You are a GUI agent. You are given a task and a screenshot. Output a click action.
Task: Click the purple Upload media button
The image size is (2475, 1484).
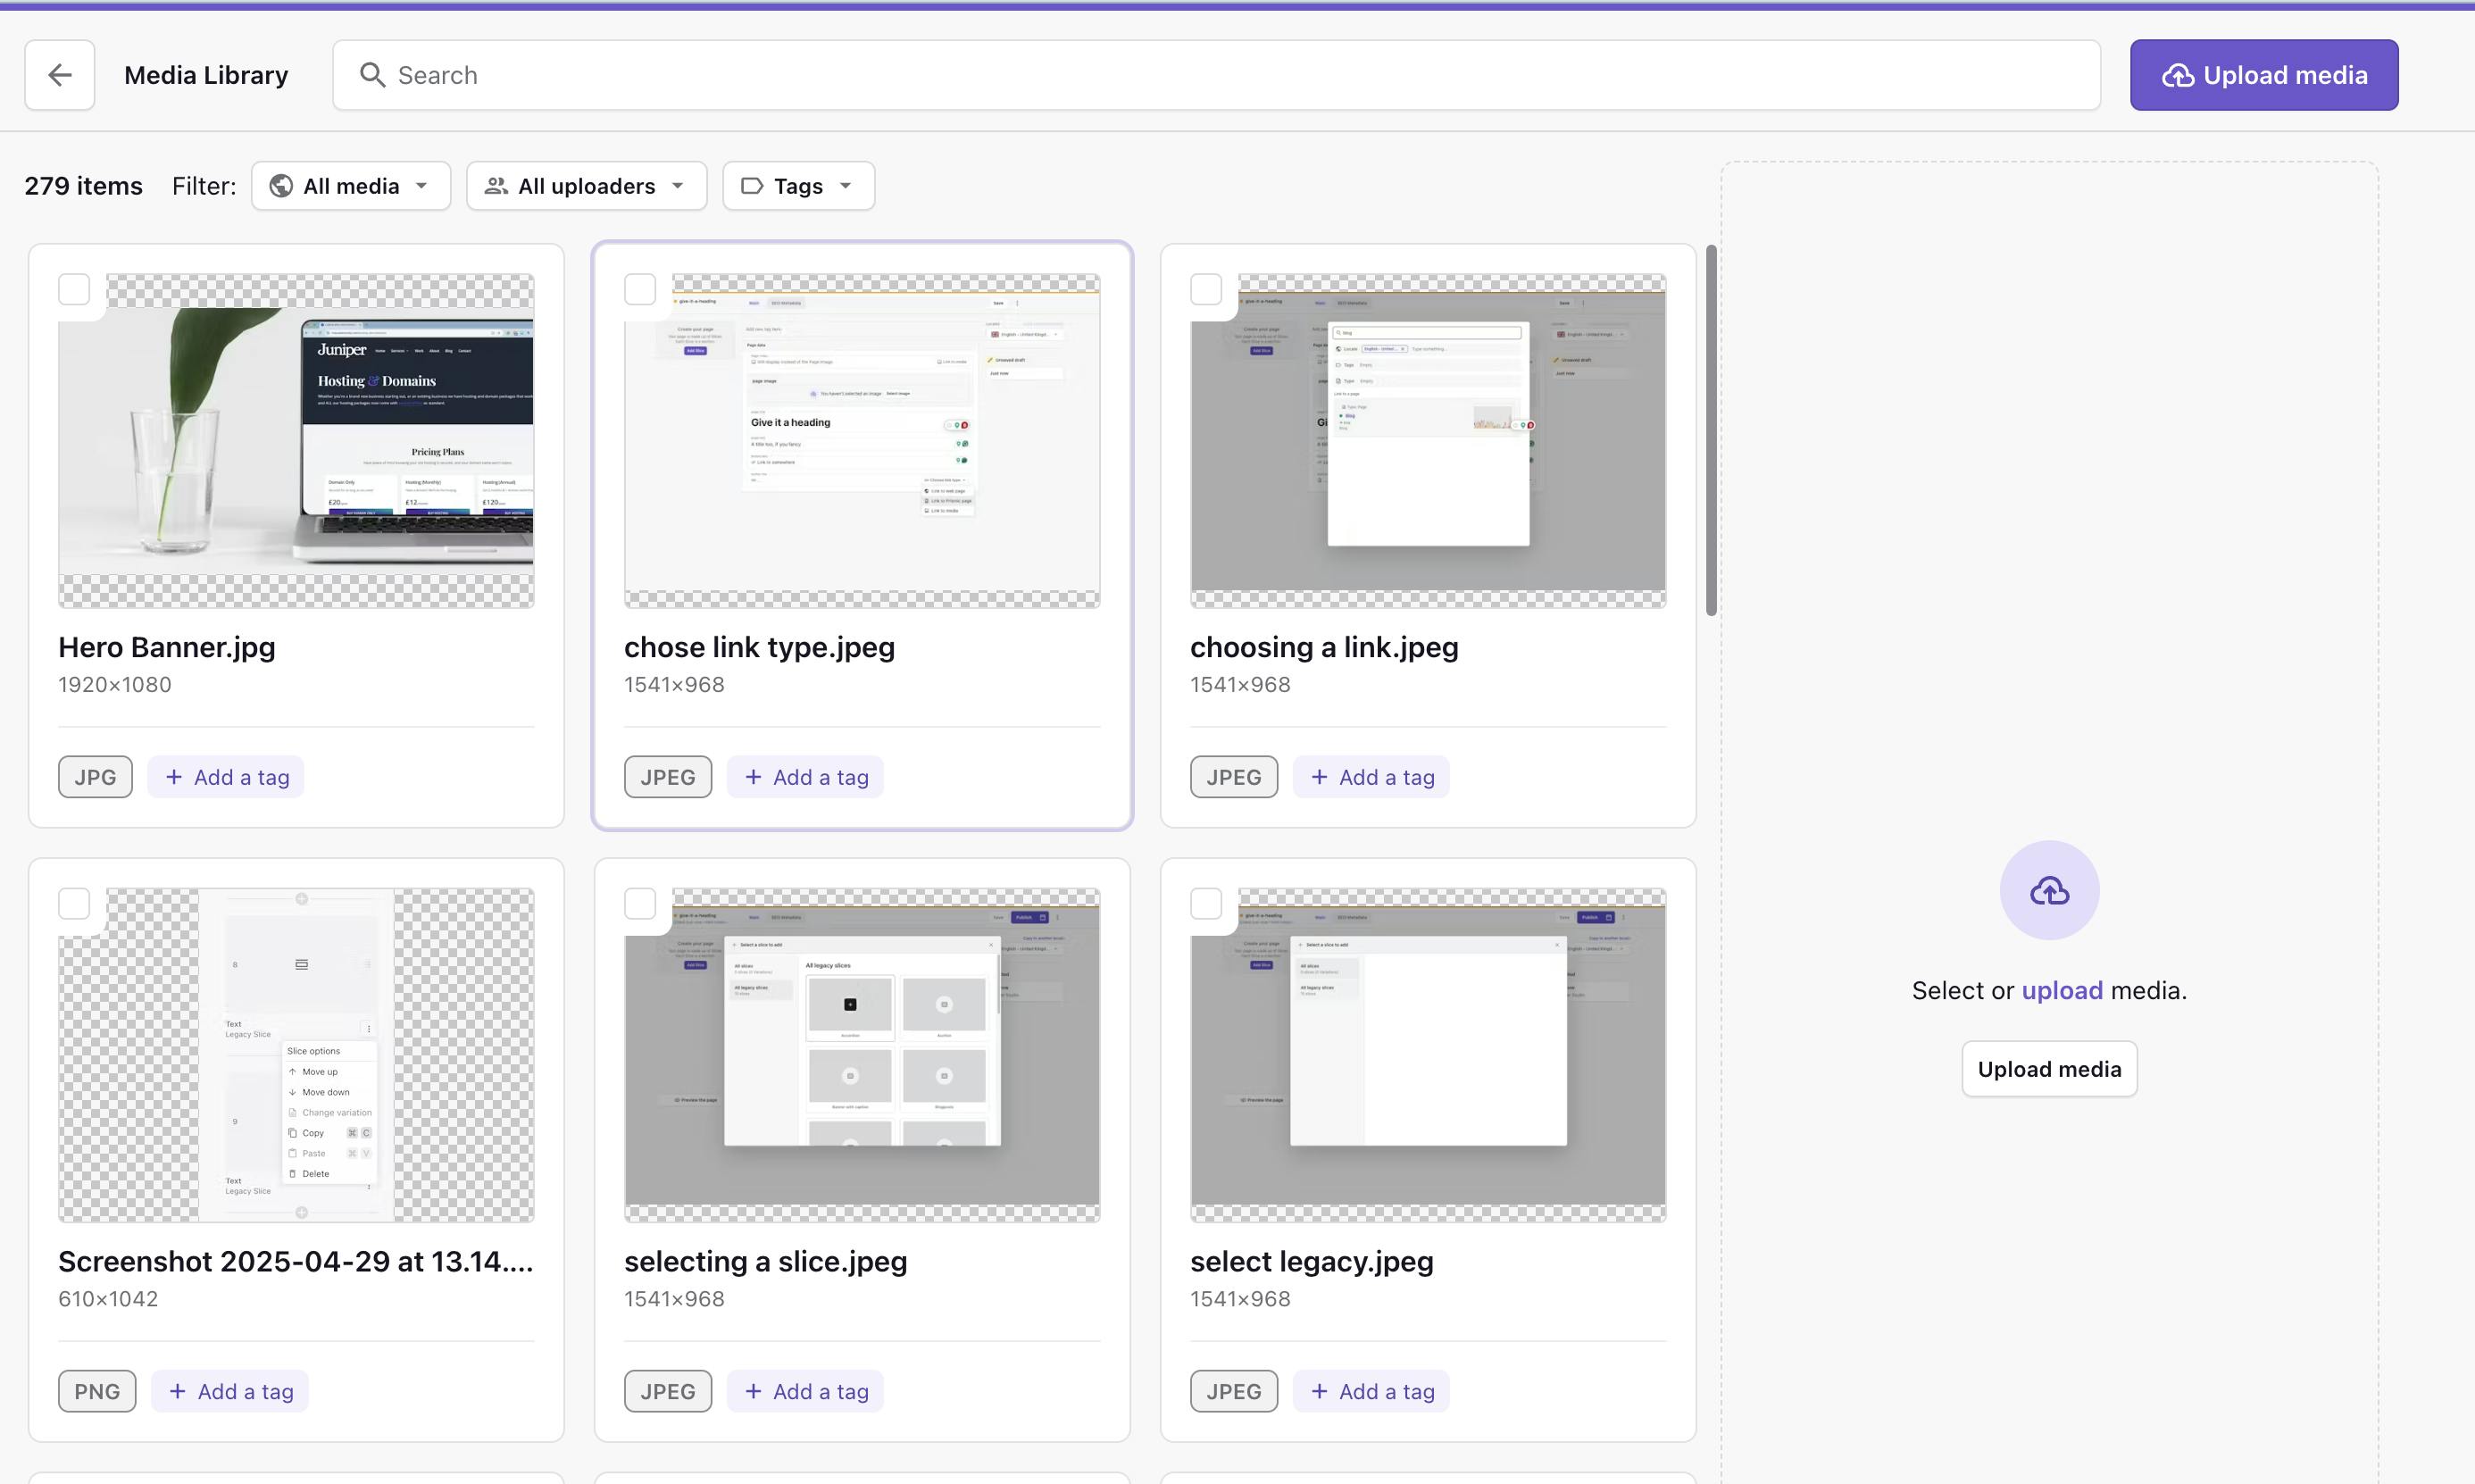point(2264,75)
